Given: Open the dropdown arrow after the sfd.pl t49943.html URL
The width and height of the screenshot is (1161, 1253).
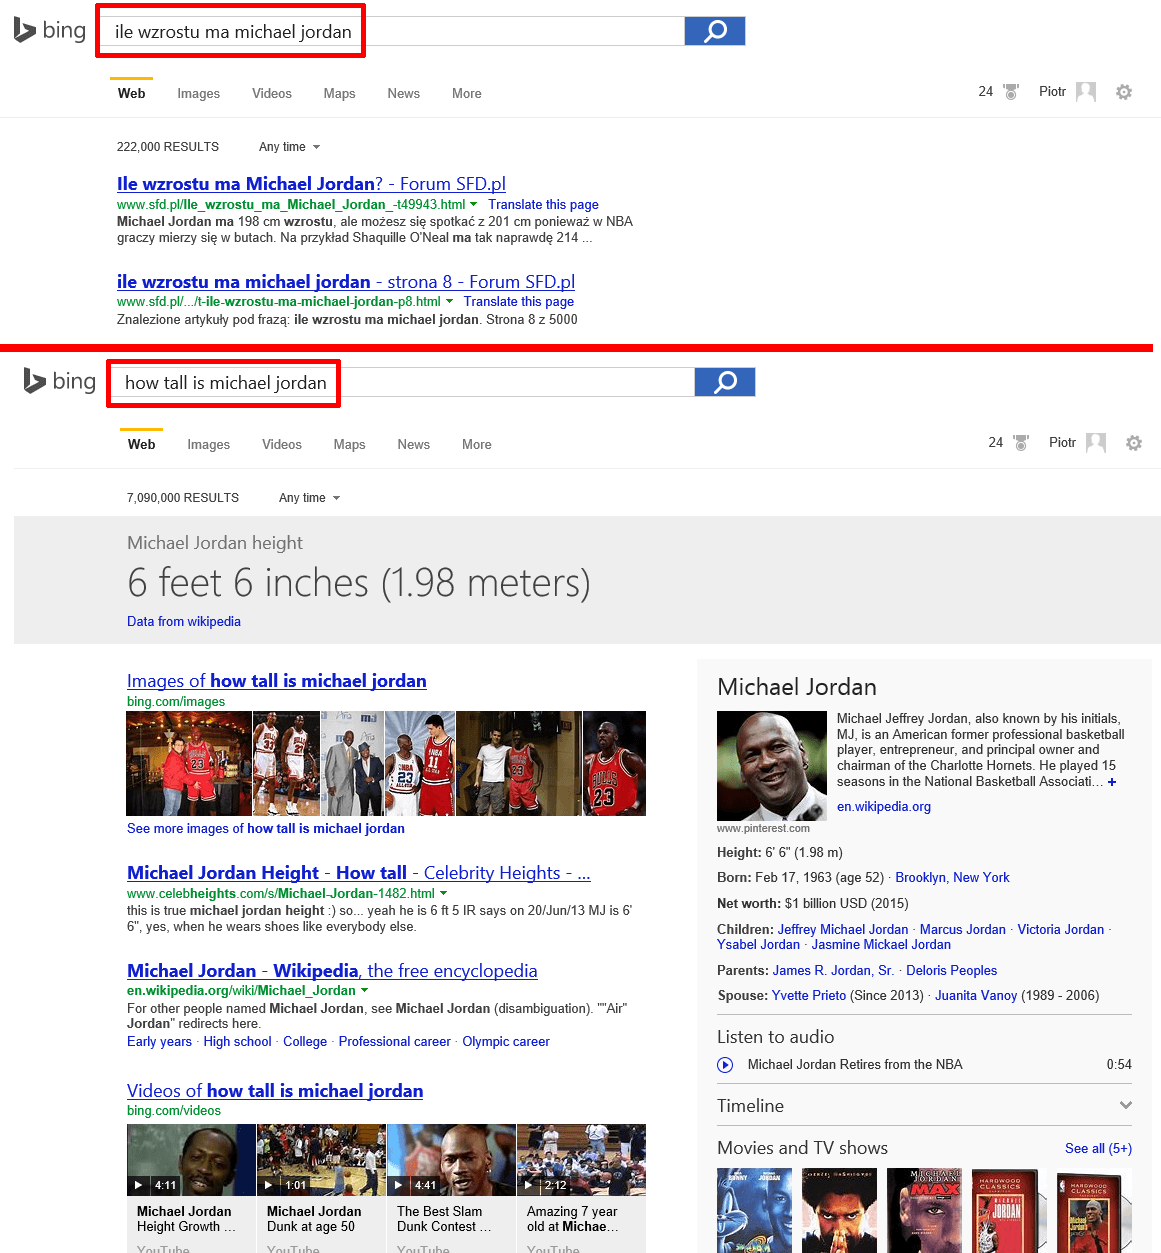Looking at the screenshot, I should [x=474, y=204].
